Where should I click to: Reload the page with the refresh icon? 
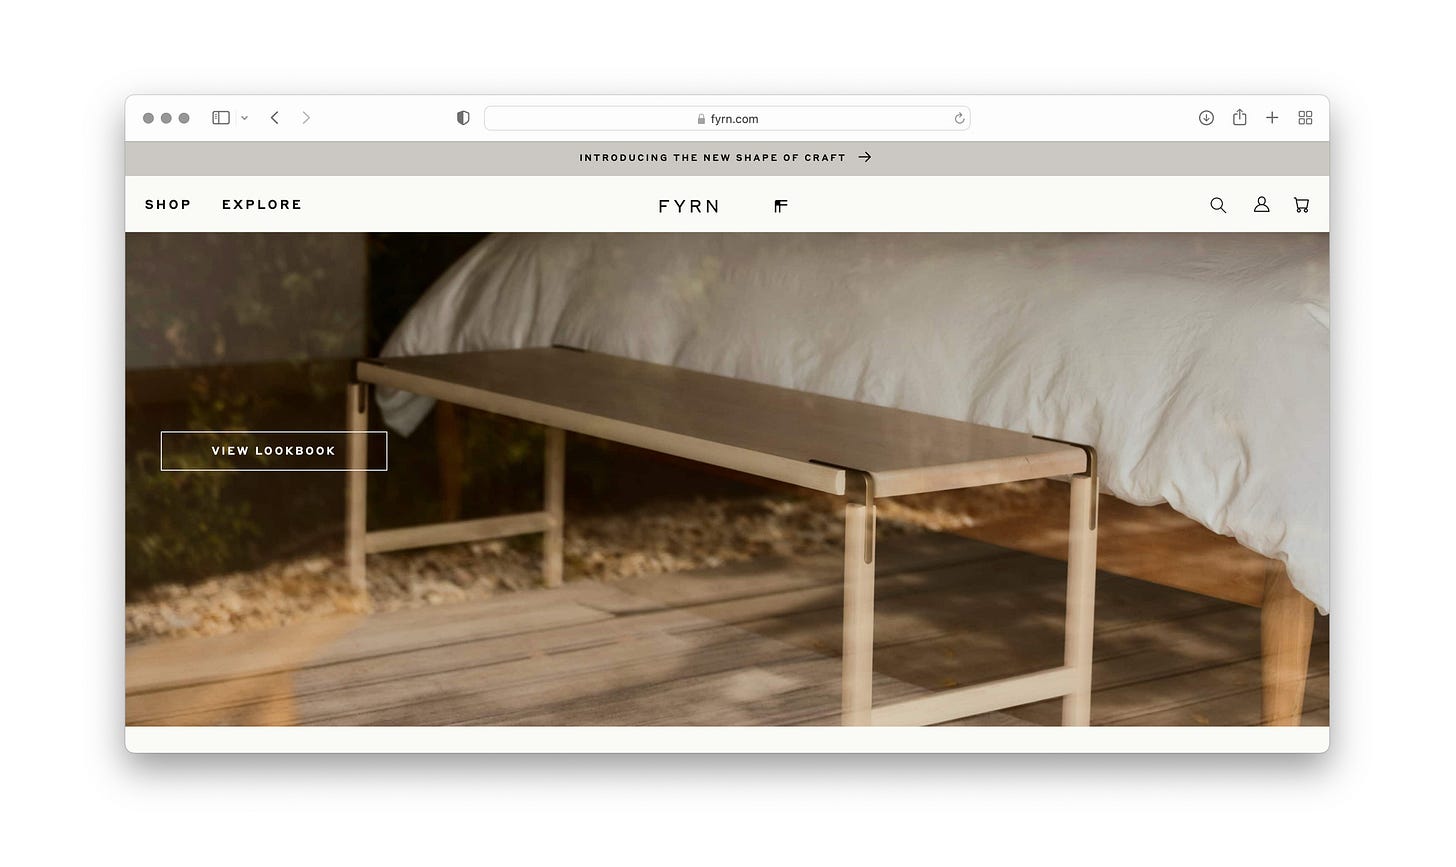click(959, 118)
